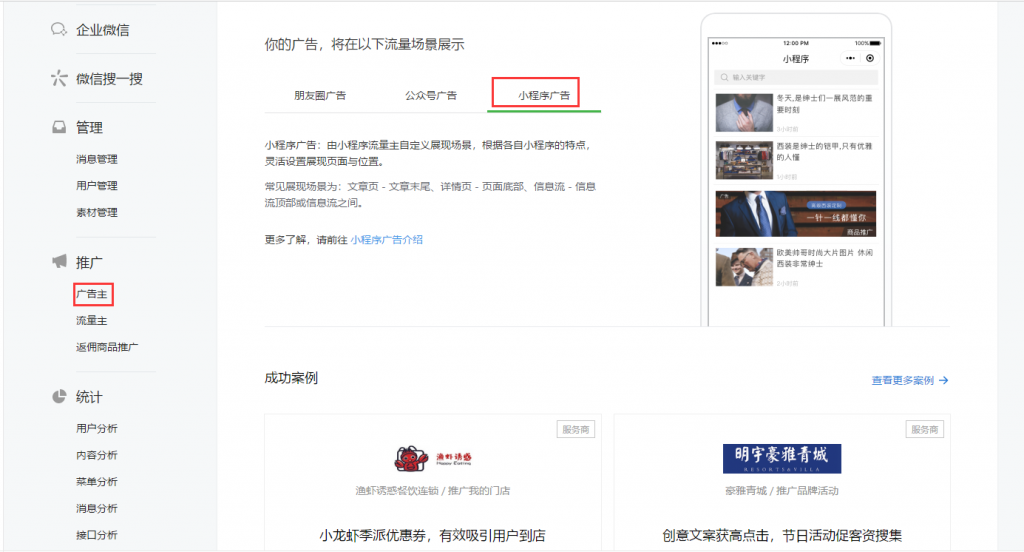Go to 返佣商品推广 in sidebar
The width and height of the screenshot is (1024, 552).
[x=107, y=347]
